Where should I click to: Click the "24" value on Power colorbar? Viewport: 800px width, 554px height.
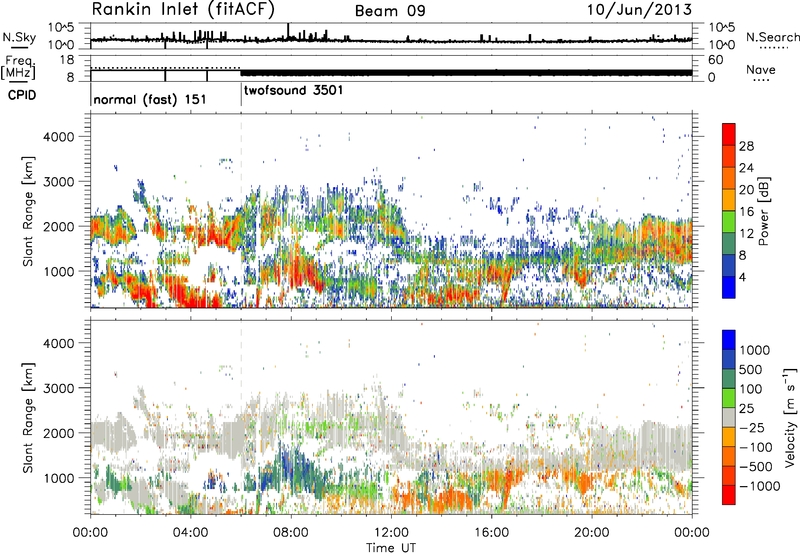point(746,168)
